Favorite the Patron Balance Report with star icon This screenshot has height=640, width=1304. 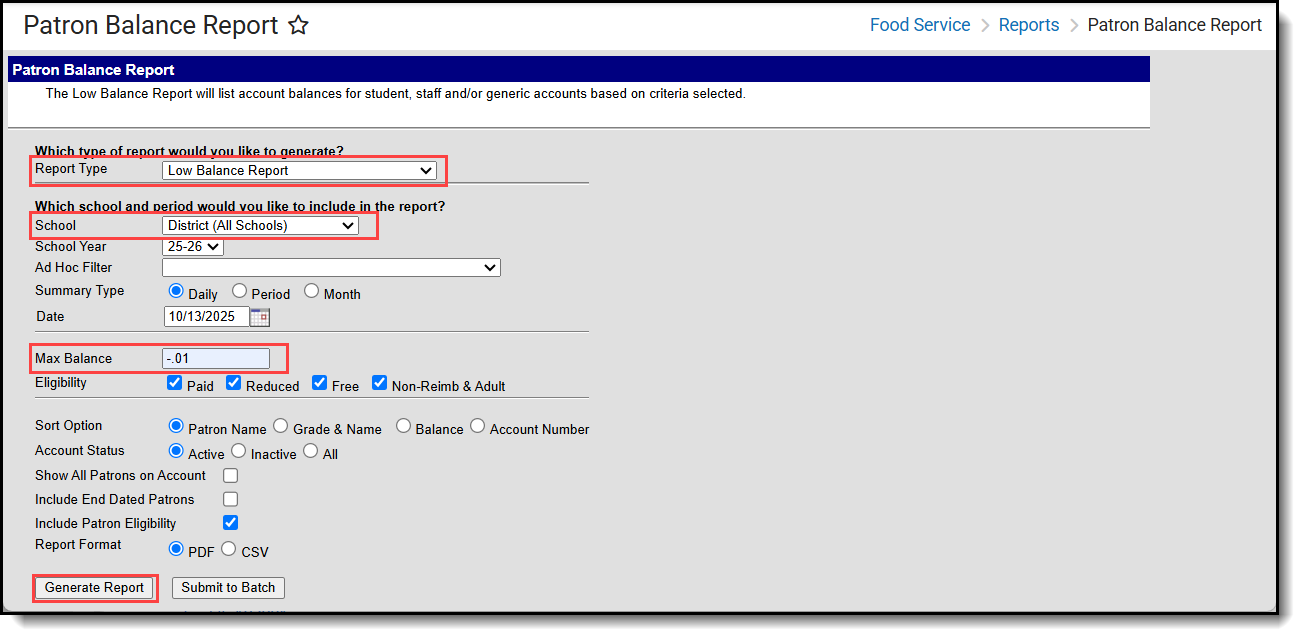(x=298, y=26)
